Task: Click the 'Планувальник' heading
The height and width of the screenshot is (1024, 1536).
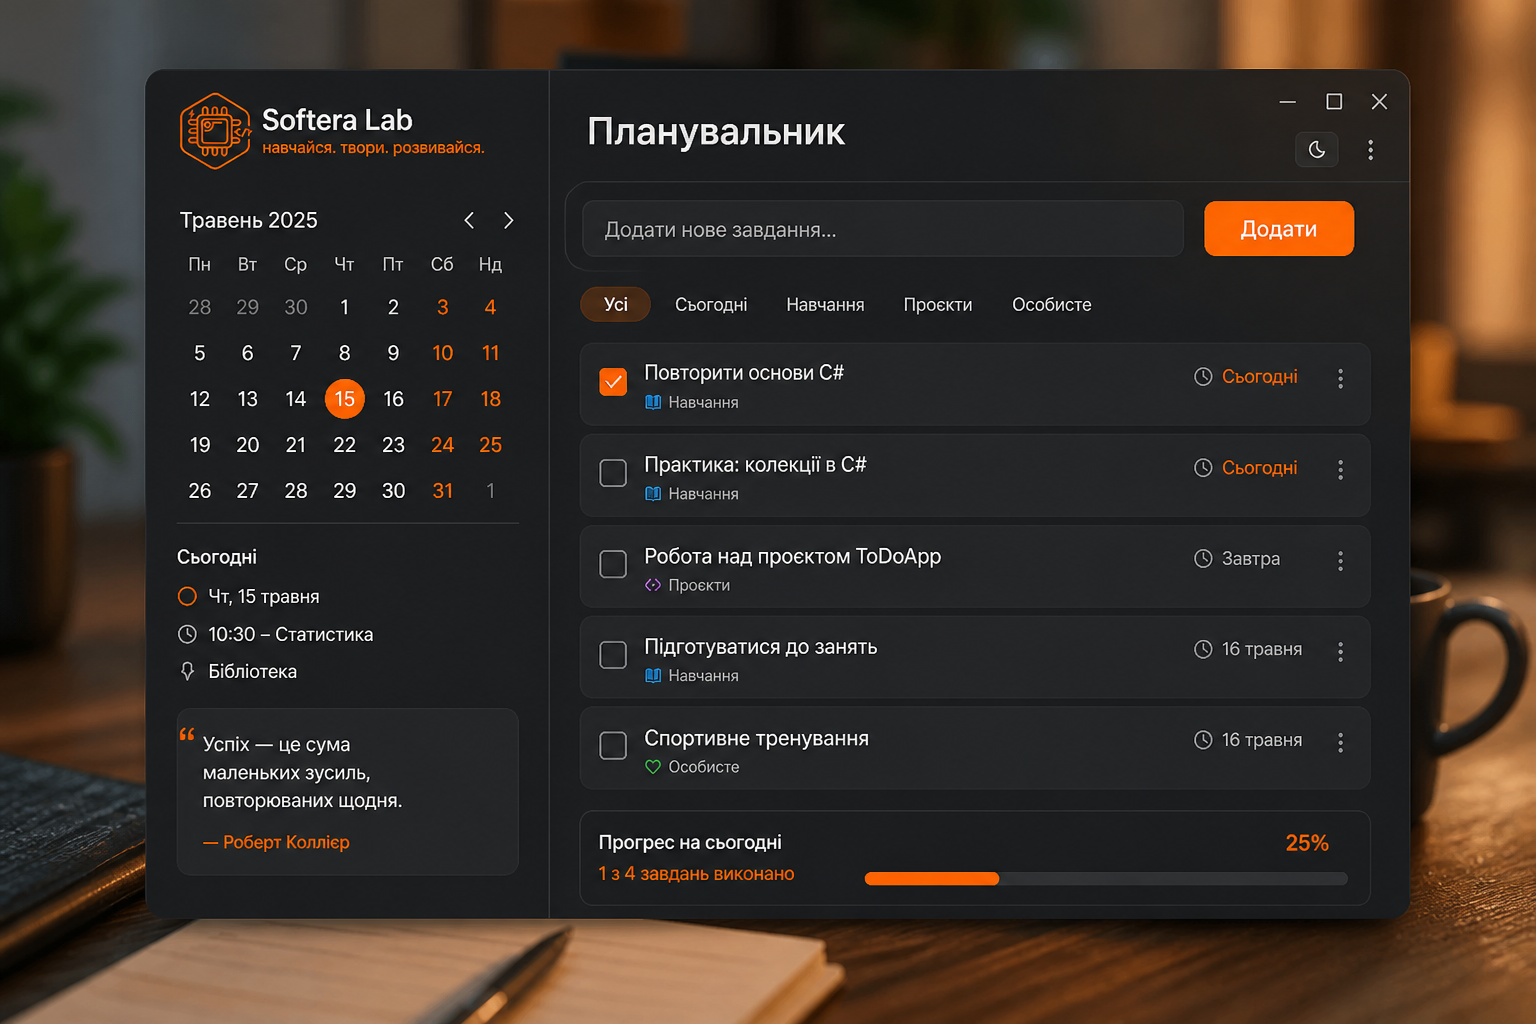Action: pyautogui.click(x=716, y=132)
